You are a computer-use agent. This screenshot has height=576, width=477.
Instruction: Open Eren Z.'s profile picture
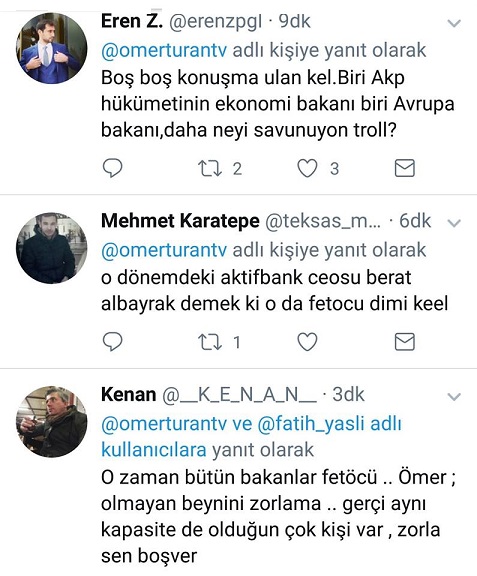click(51, 48)
